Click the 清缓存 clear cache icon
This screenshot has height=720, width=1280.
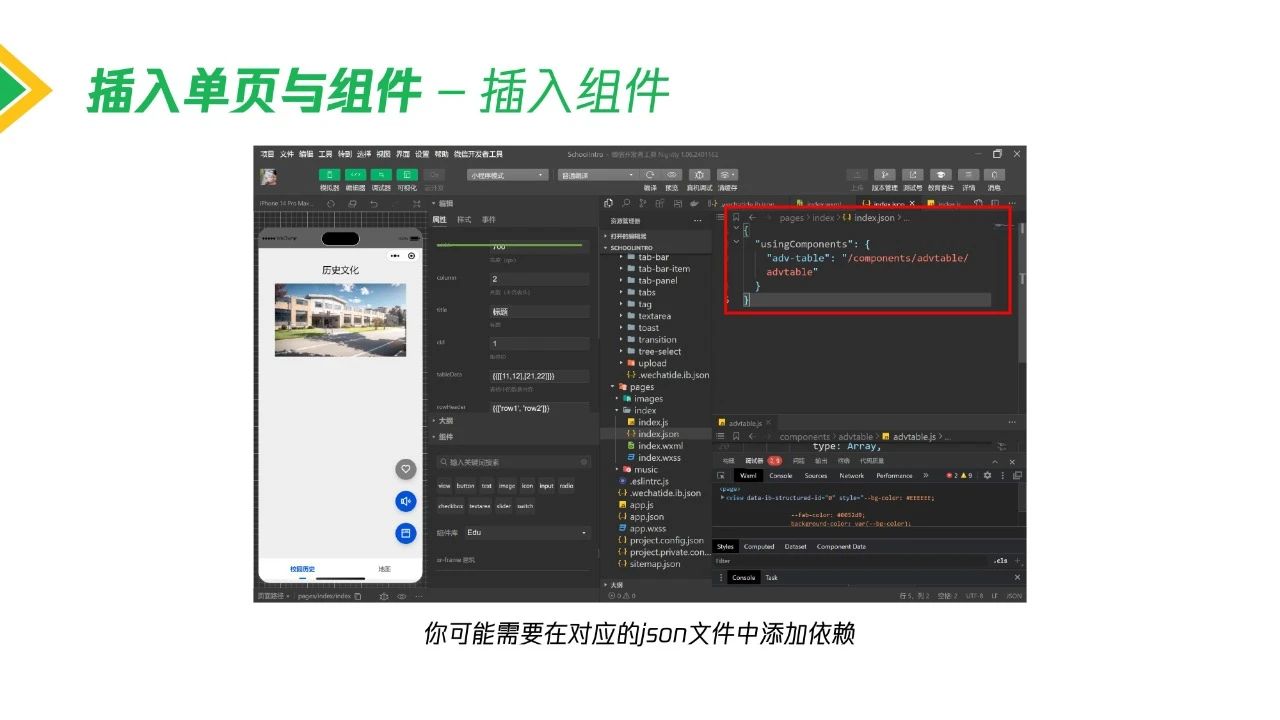[727, 175]
